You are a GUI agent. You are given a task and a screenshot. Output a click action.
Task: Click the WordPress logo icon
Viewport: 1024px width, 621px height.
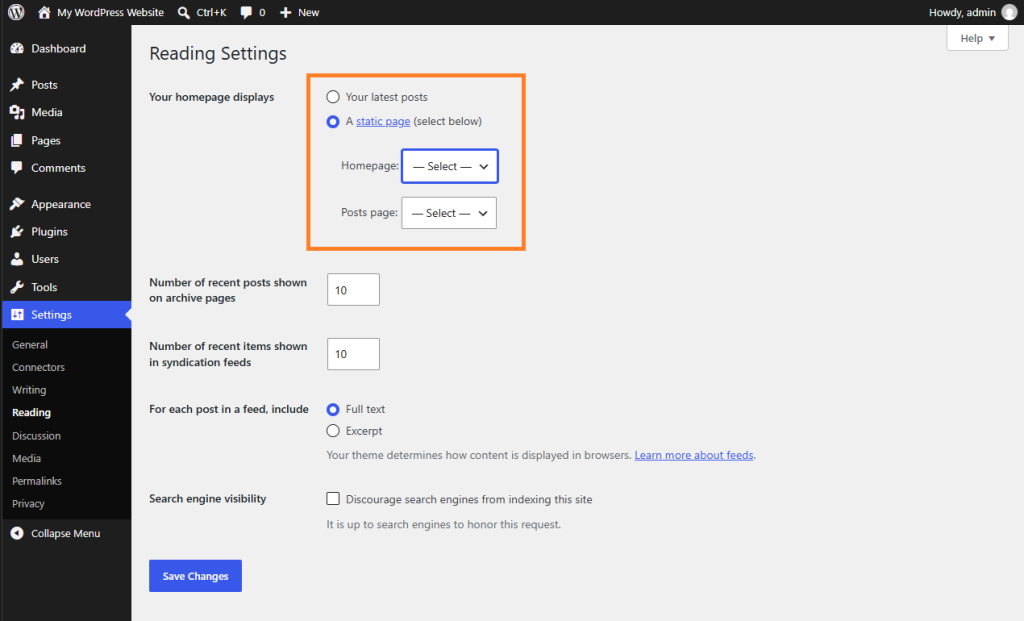coord(16,12)
